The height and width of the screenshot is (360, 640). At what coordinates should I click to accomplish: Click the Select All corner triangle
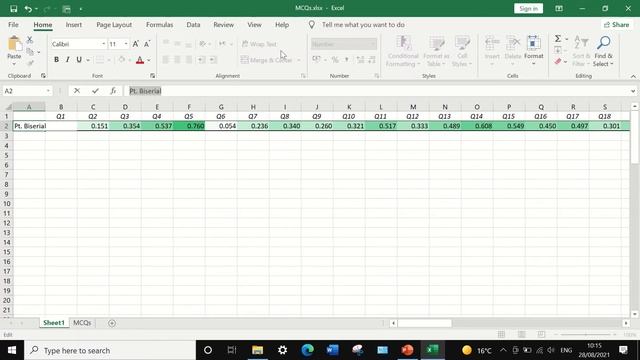click(x=8, y=107)
